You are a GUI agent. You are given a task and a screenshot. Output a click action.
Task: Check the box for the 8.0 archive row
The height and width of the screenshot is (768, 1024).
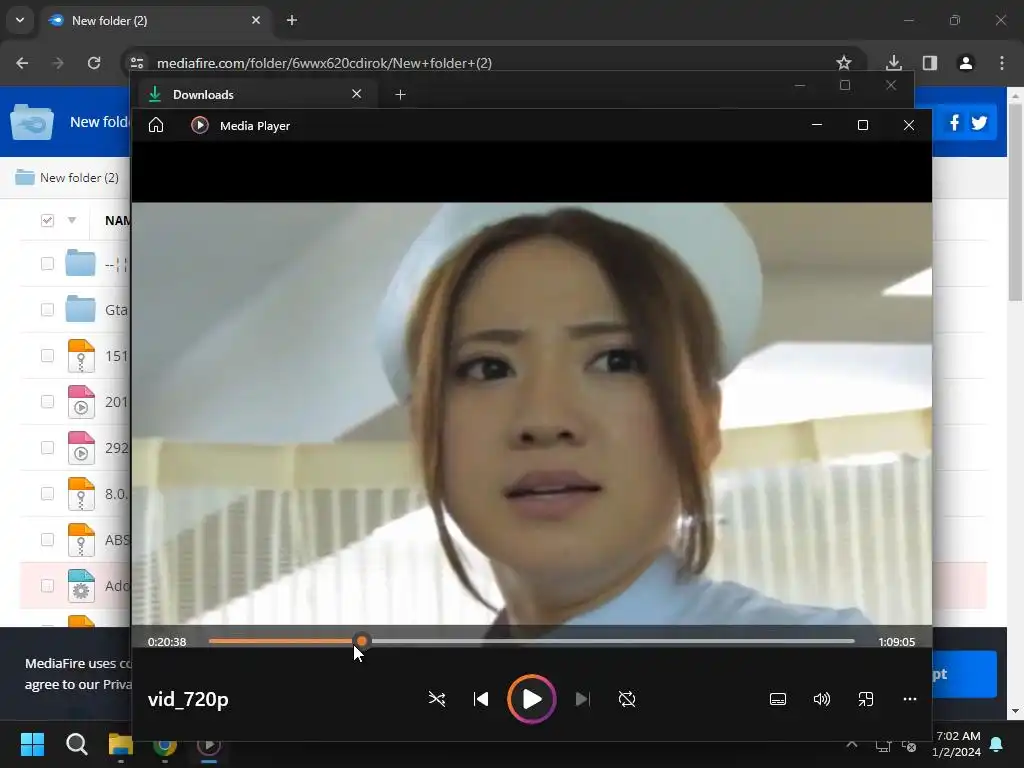(x=47, y=493)
